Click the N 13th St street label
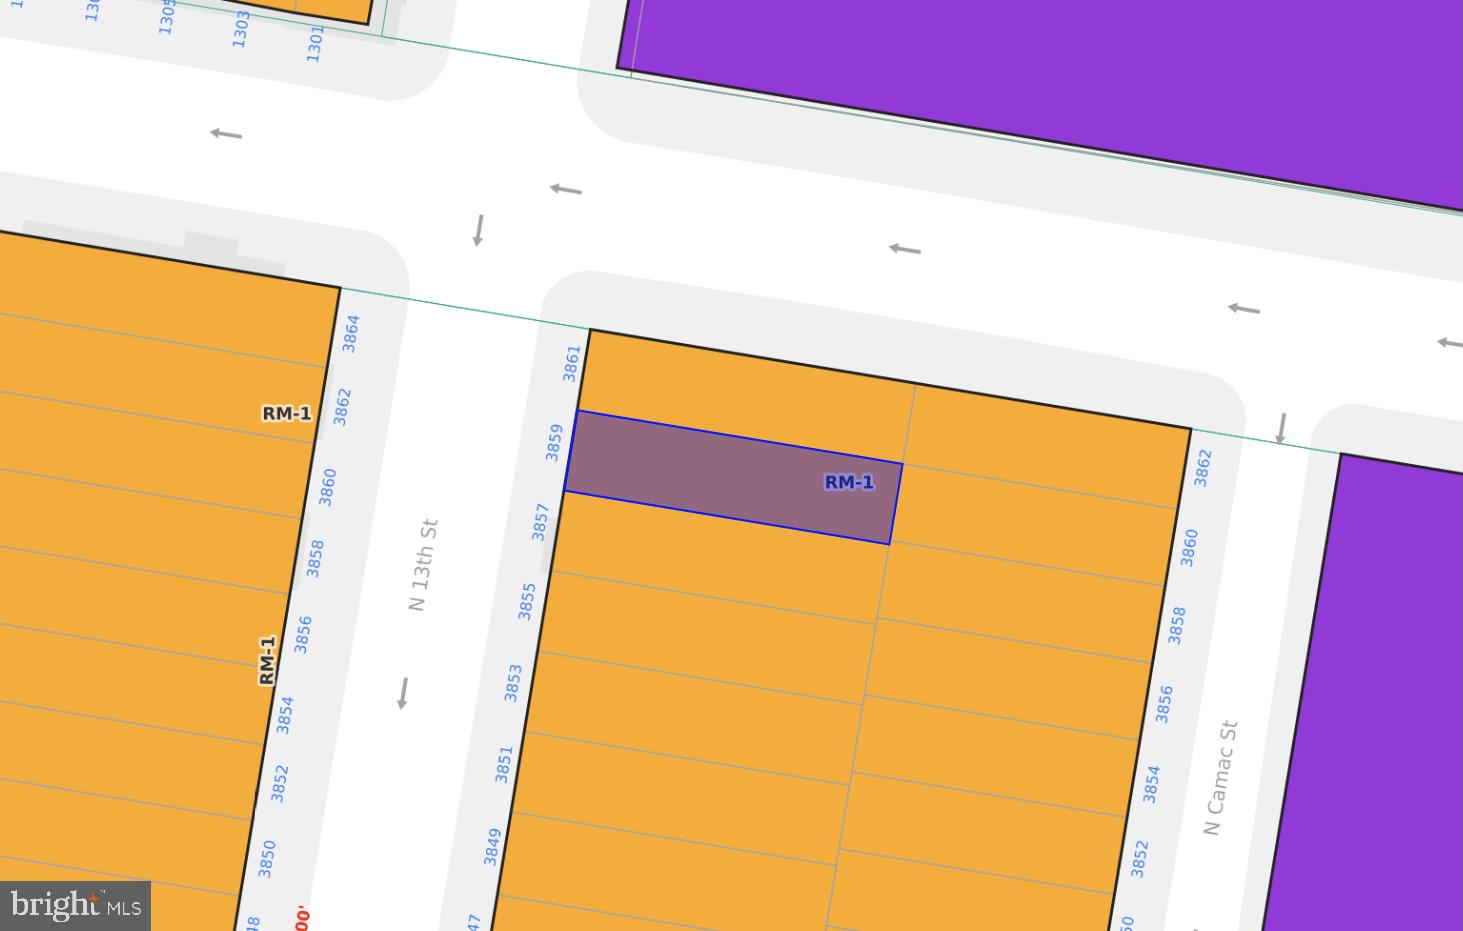Screen dimensions: 1463x931 coord(423,564)
